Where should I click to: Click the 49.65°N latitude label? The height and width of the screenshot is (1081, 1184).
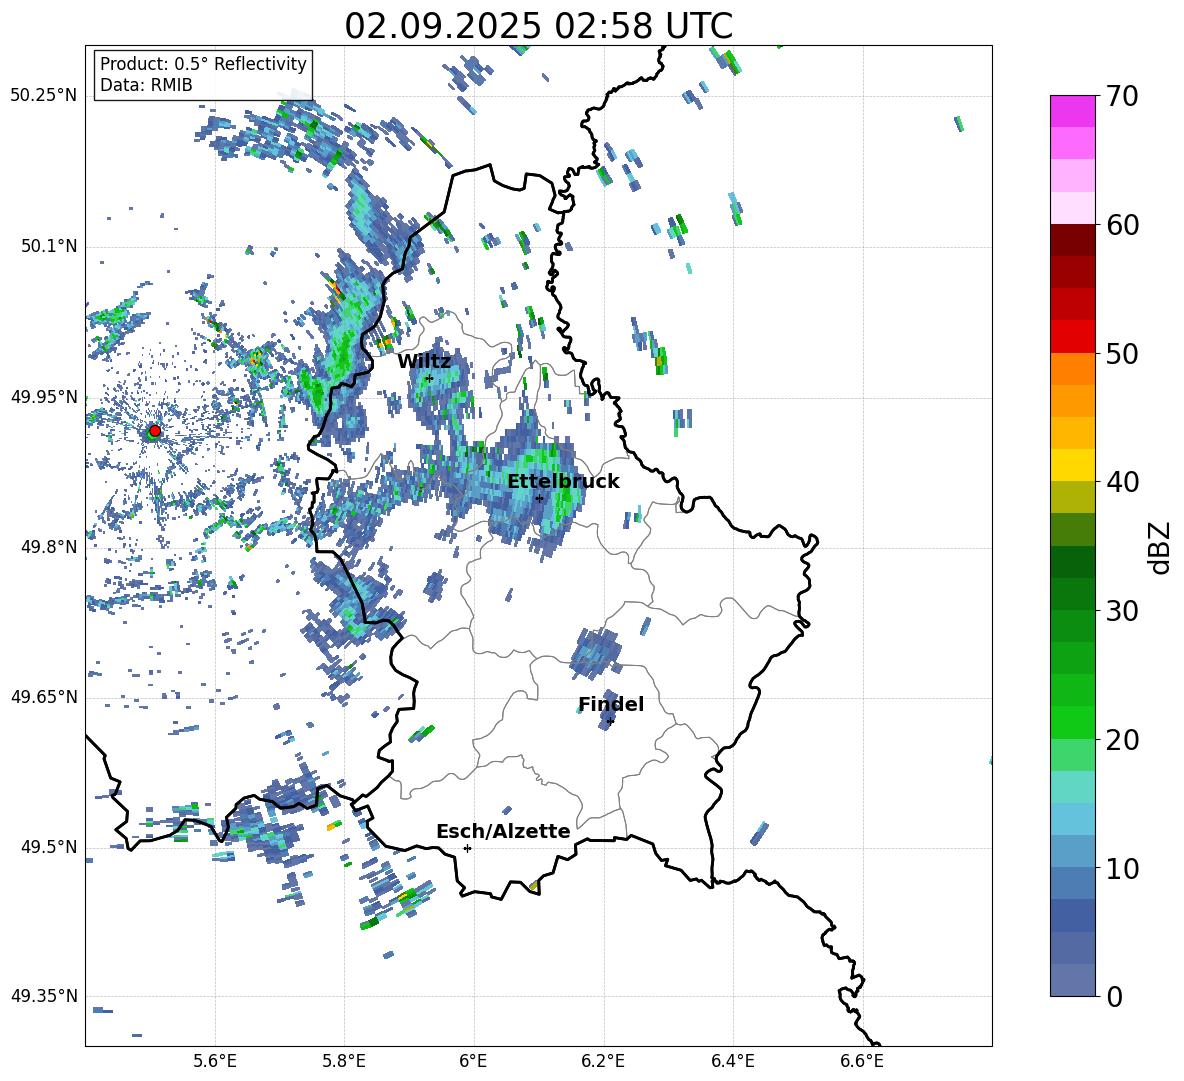coord(43,697)
